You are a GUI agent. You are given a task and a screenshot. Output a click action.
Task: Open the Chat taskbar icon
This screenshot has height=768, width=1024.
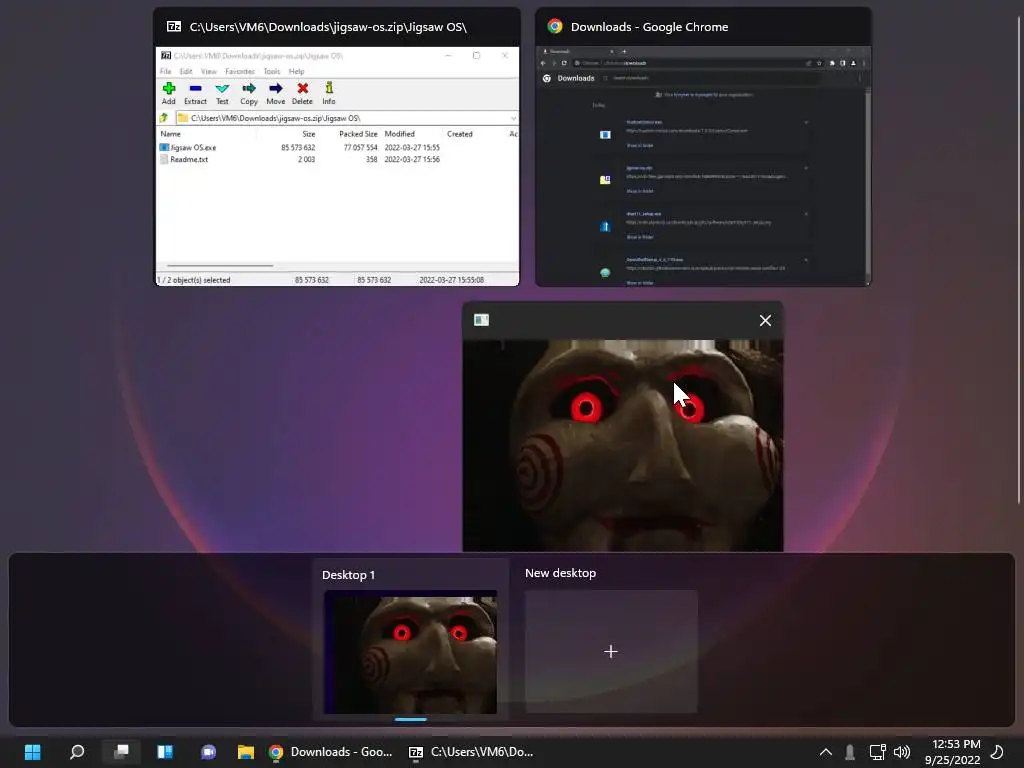(208, 752)
